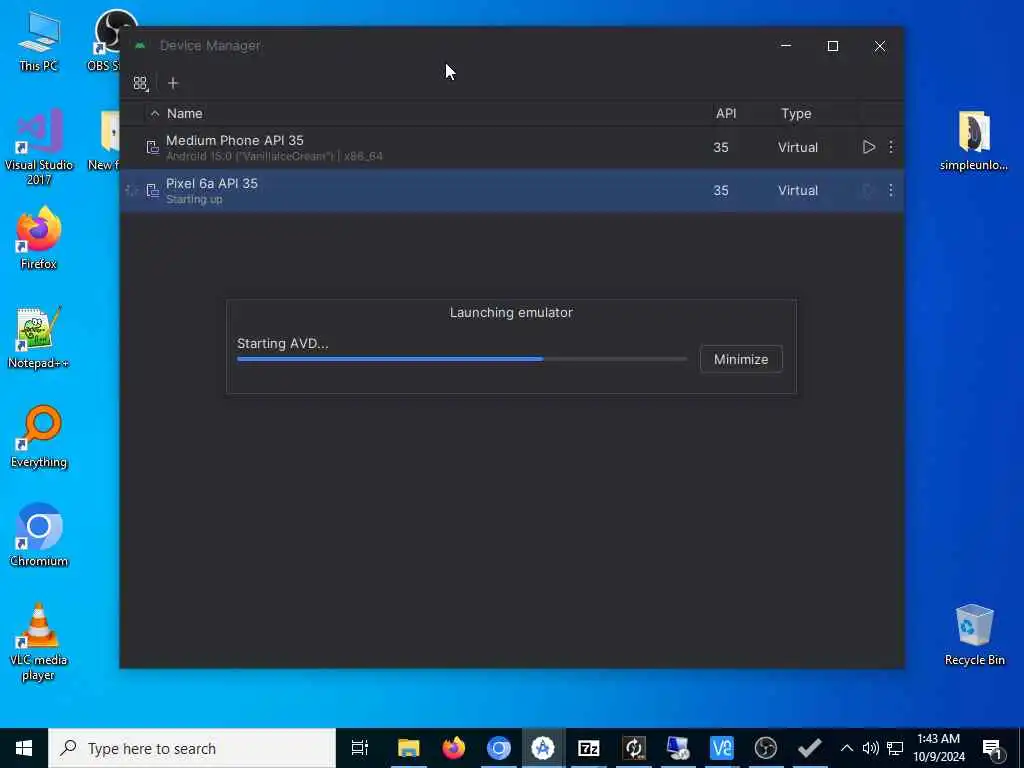Open Chromium from the taskbar
The height and width of the screenshot is (768, 1024).
499,748
